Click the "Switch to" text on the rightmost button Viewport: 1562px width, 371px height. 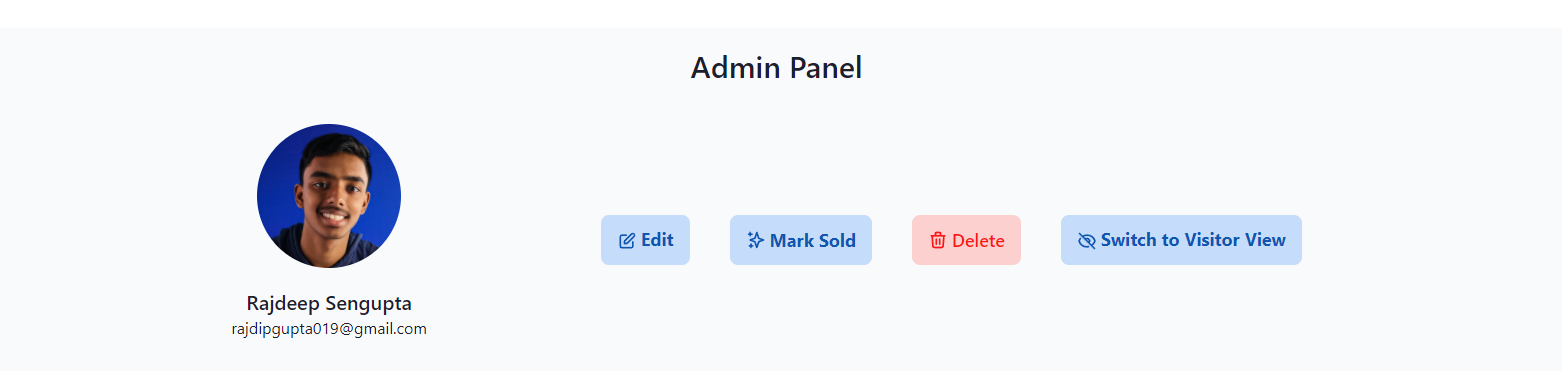(1140, 240)
